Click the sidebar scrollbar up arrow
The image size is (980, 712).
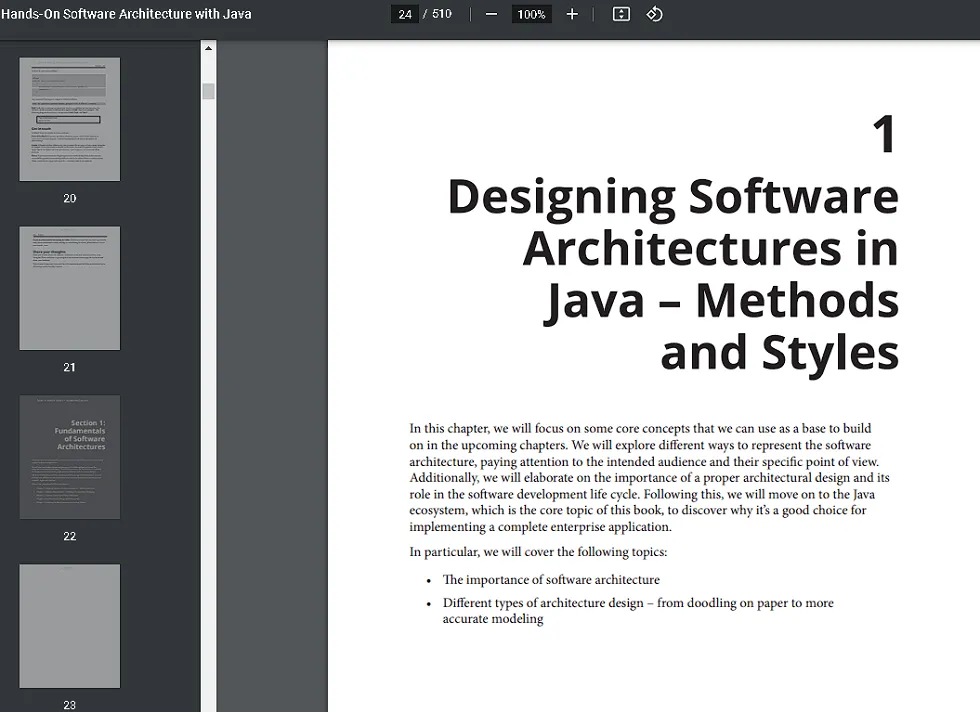208,48
